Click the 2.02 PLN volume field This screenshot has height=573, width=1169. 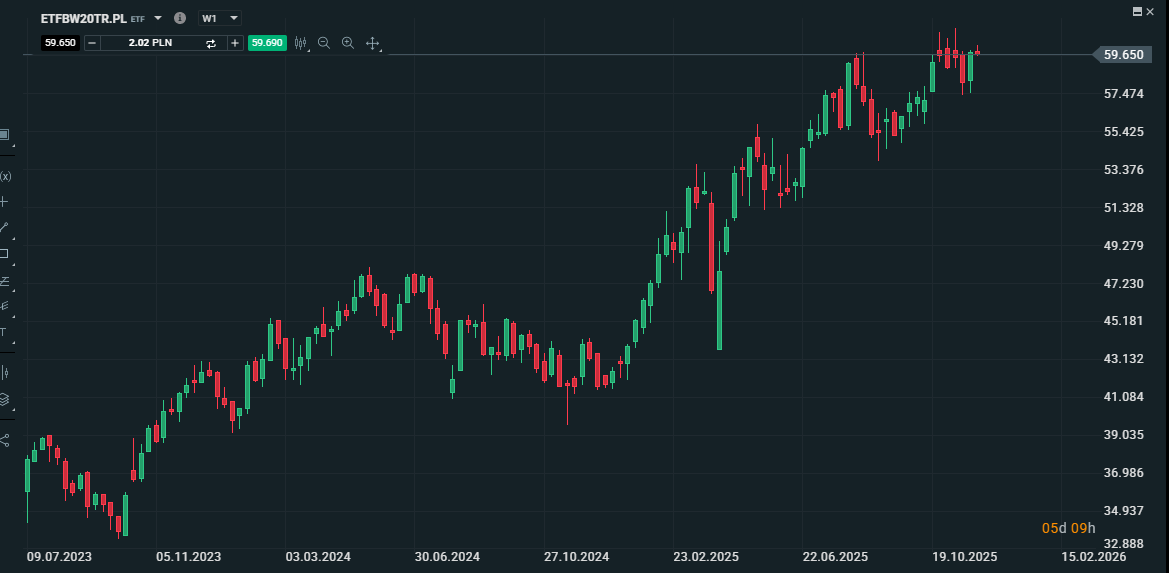(150, 43)
